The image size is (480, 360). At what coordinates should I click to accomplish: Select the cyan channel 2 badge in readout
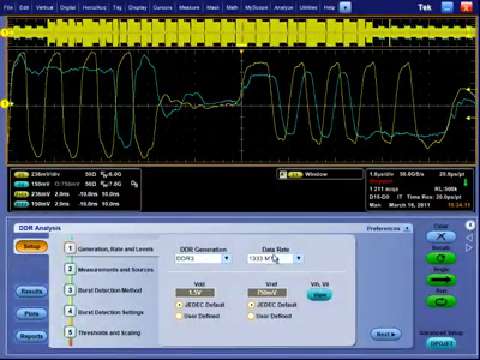pos(21,184)
